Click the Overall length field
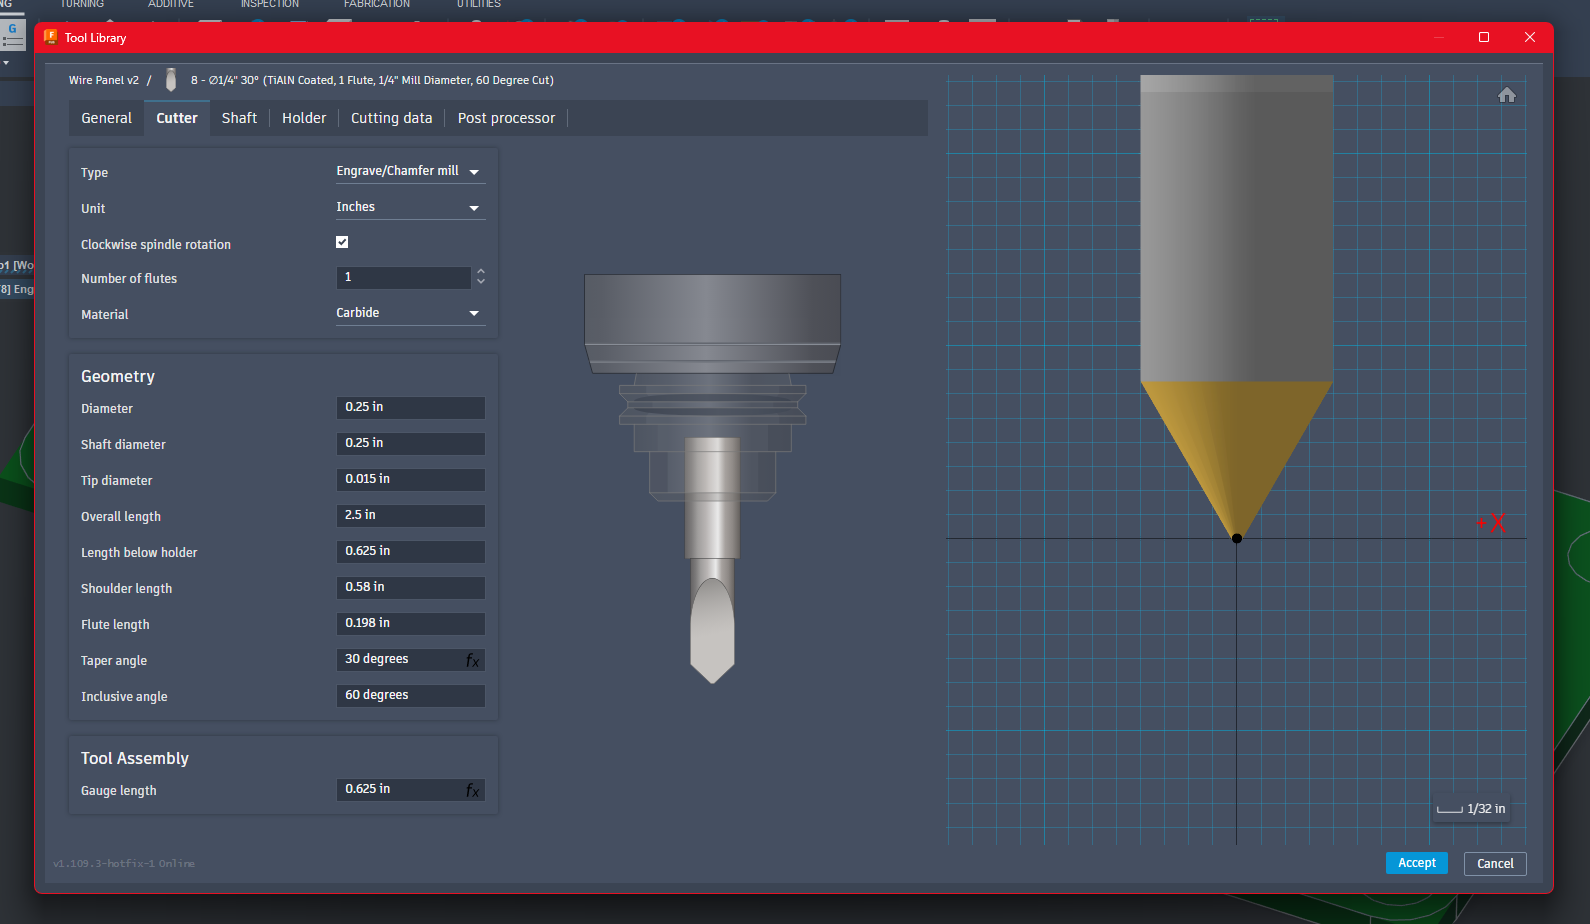This screenshot has height=924, width=1590. coord(410,515)
